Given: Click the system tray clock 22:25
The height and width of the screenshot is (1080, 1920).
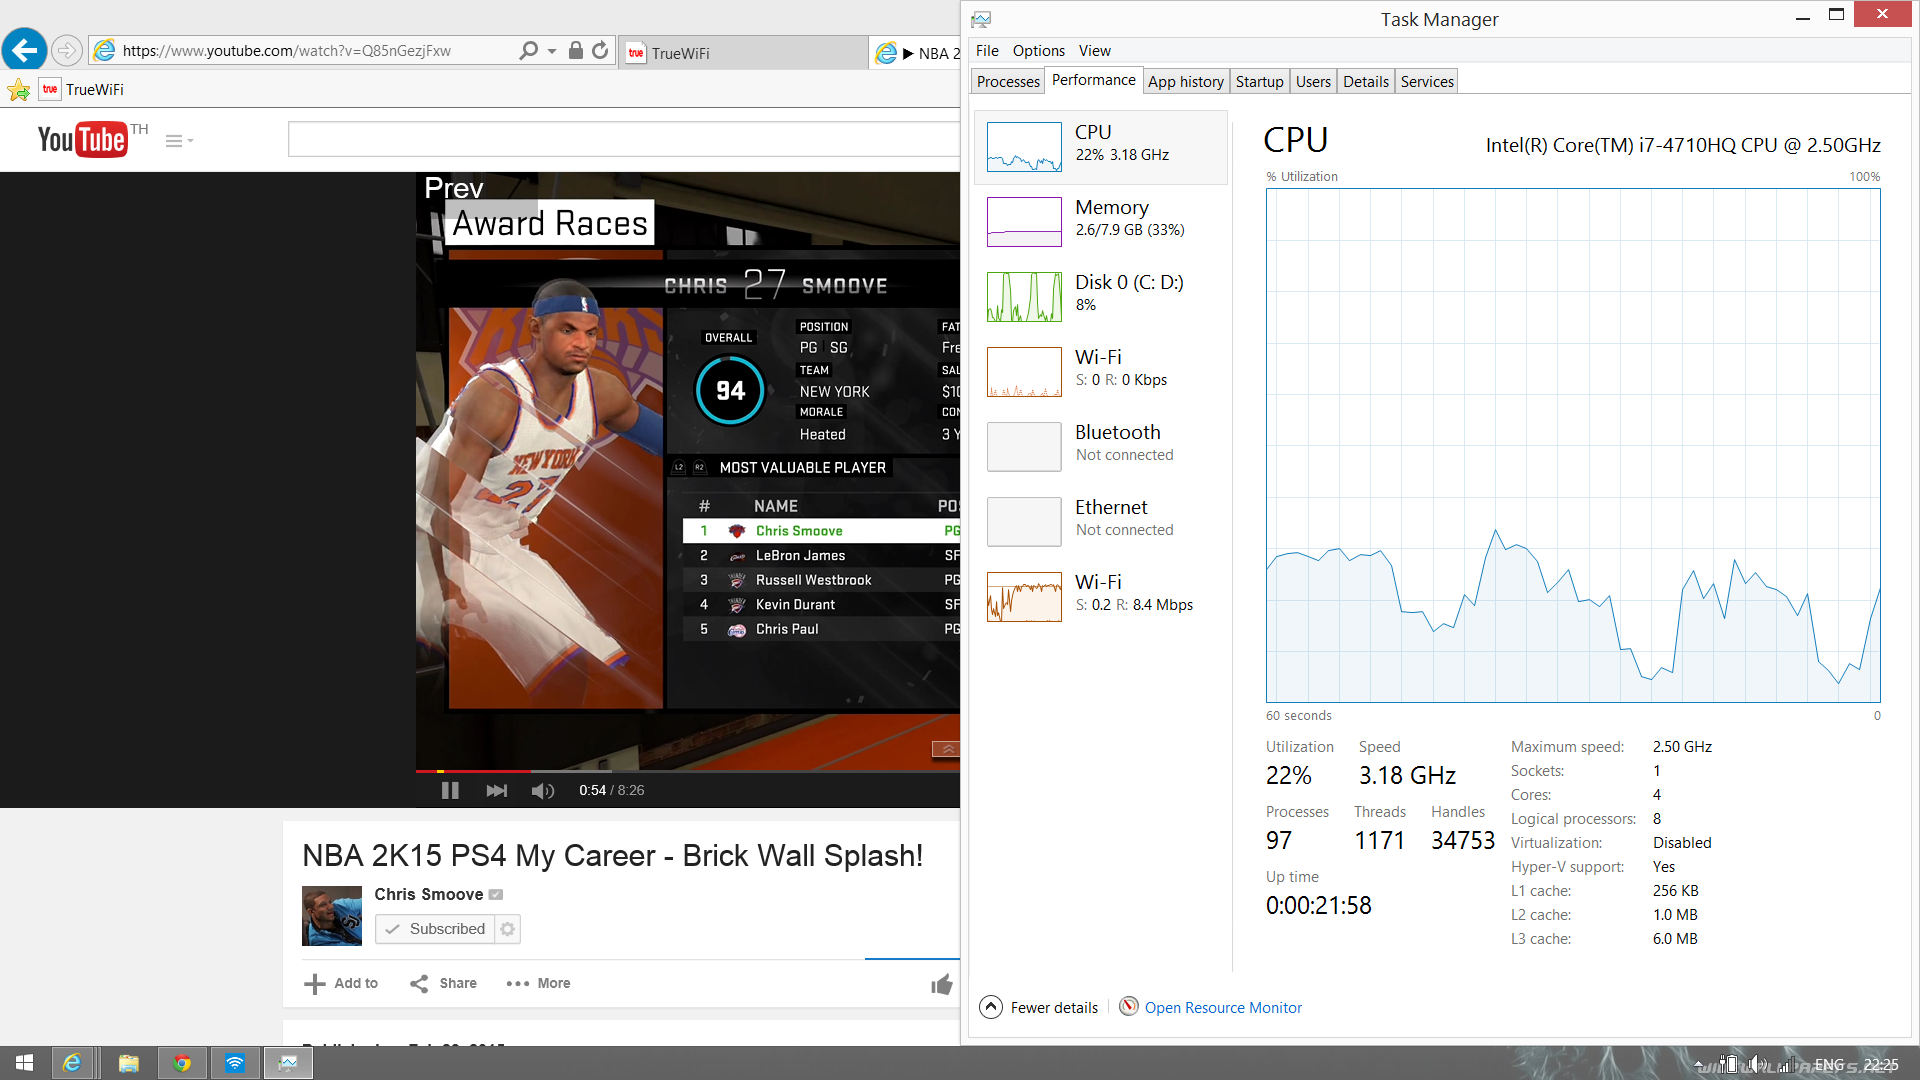Looking at the screenshot, I should point(1881,1065).
